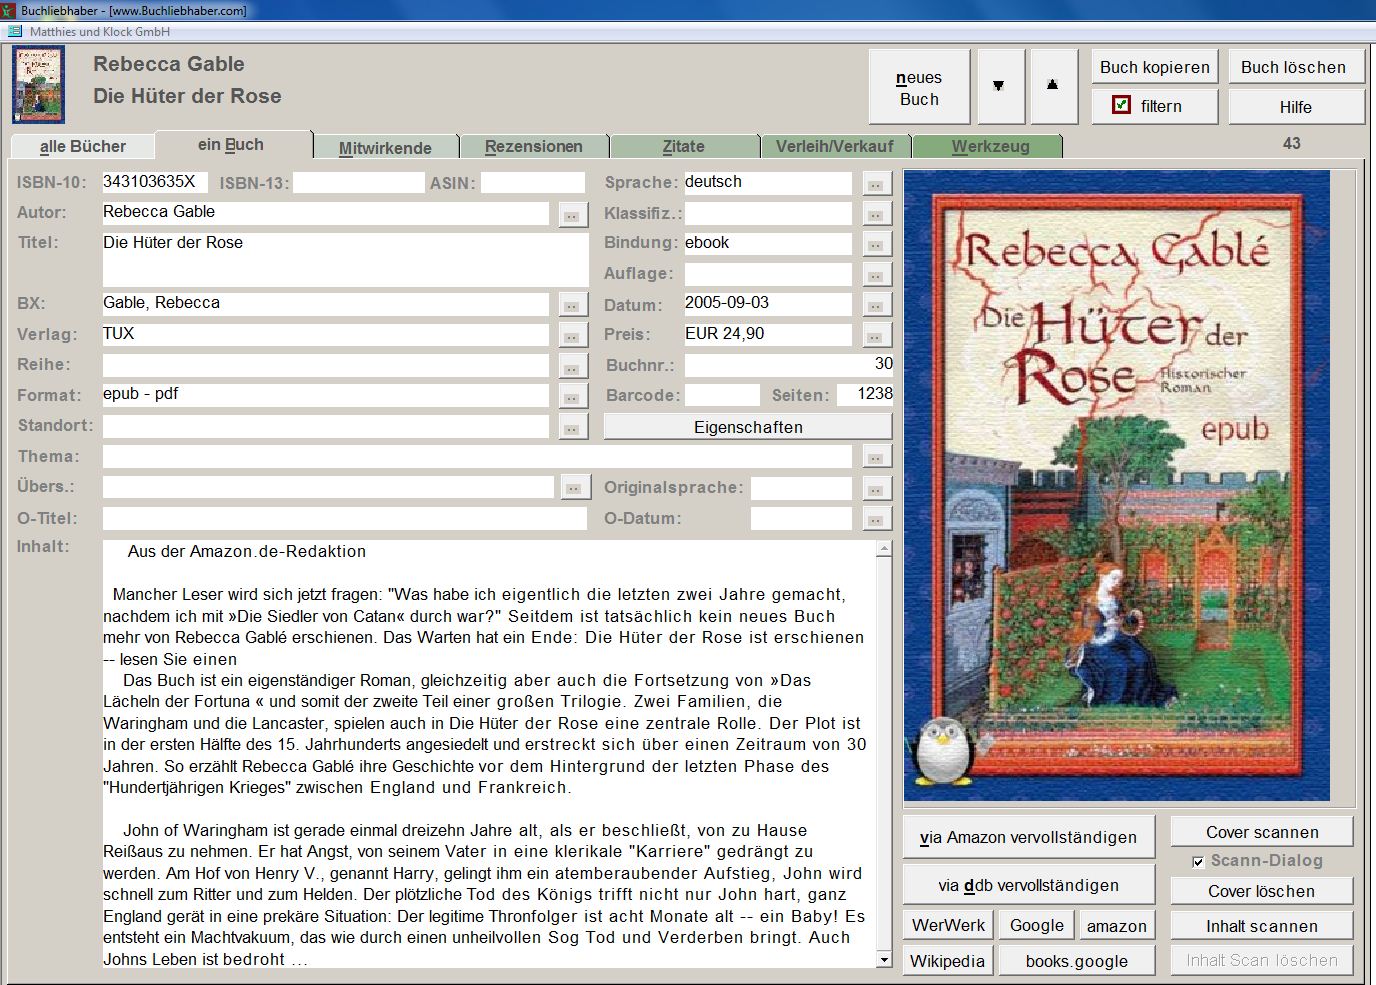Click the Preis field picker button
Screen dimensions: 1376x985
[x=876, y=337]
